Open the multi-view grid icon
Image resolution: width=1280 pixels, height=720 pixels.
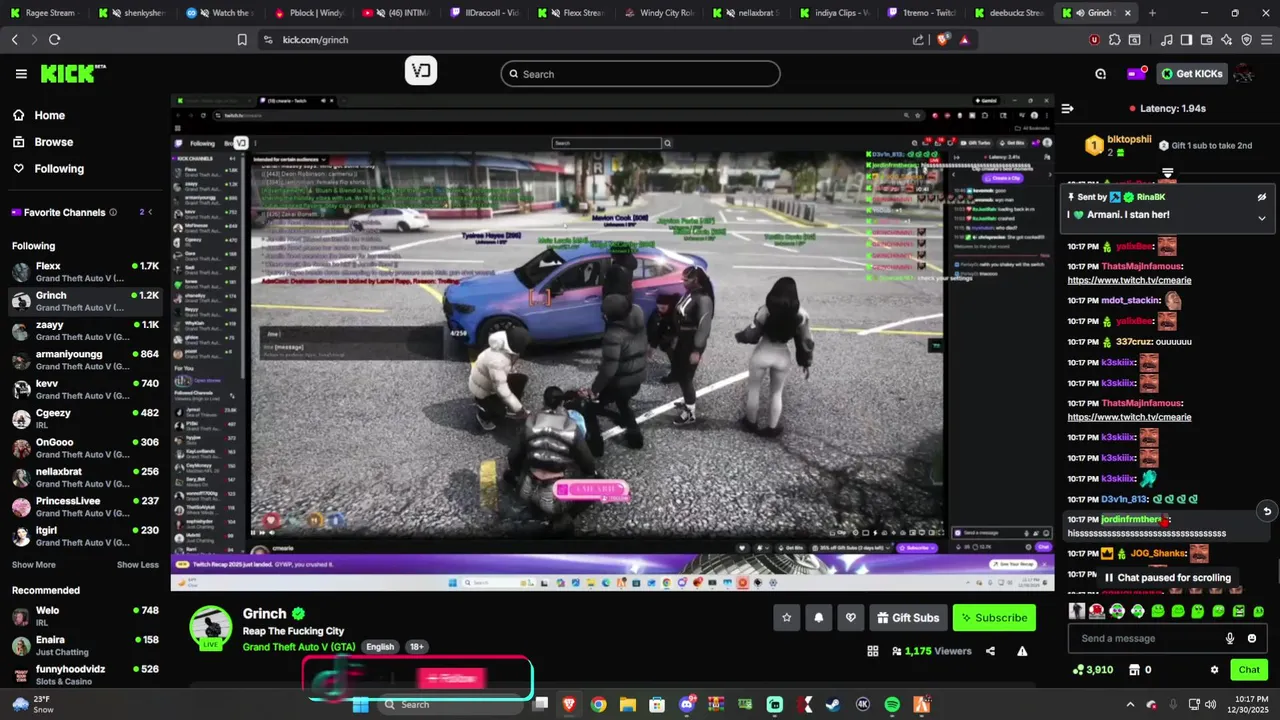click(x=873, y=651)
